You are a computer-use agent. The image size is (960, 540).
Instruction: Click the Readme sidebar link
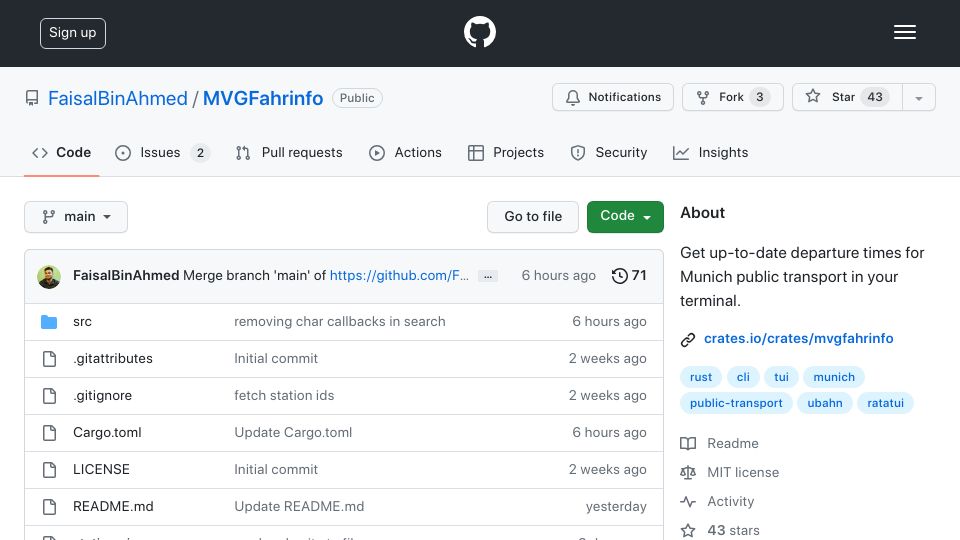pos(733,443)
